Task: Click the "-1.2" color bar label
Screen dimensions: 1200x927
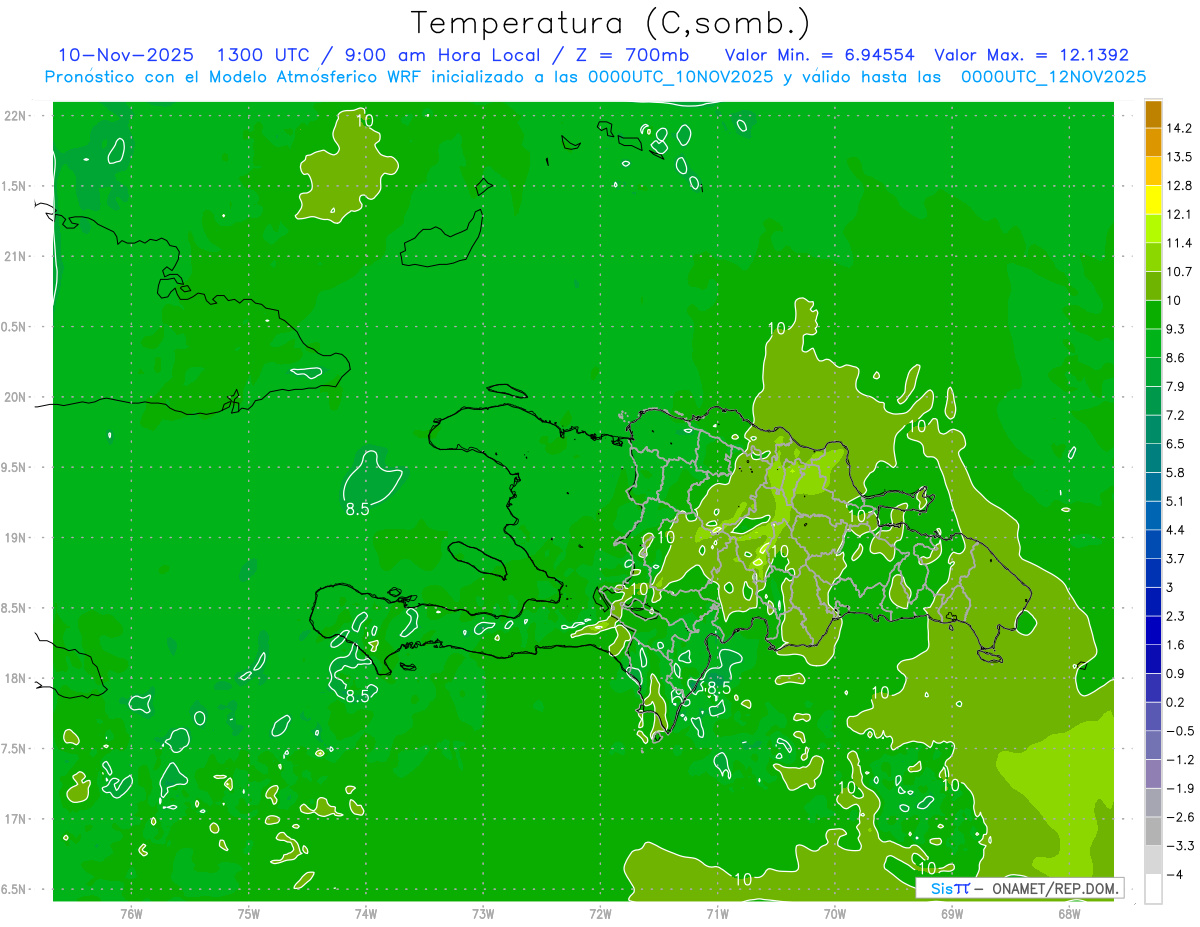Action: 1179,760
